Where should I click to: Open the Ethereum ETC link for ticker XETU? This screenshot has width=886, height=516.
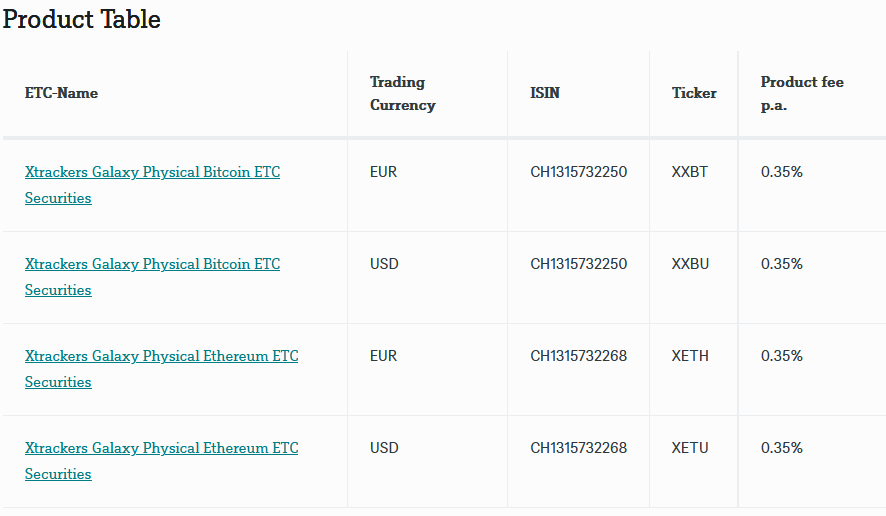tap(161, 448)
